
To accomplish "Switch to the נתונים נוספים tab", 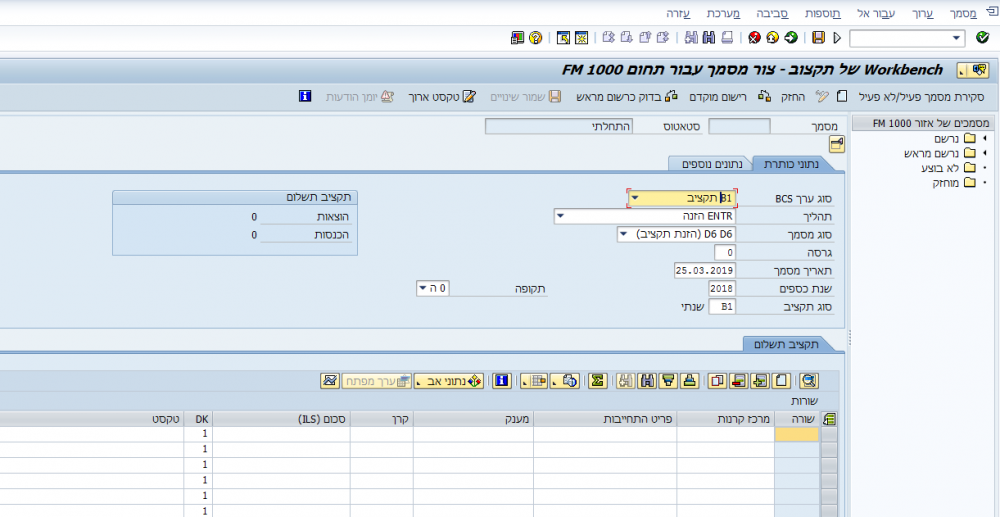I will click(712, 164).
